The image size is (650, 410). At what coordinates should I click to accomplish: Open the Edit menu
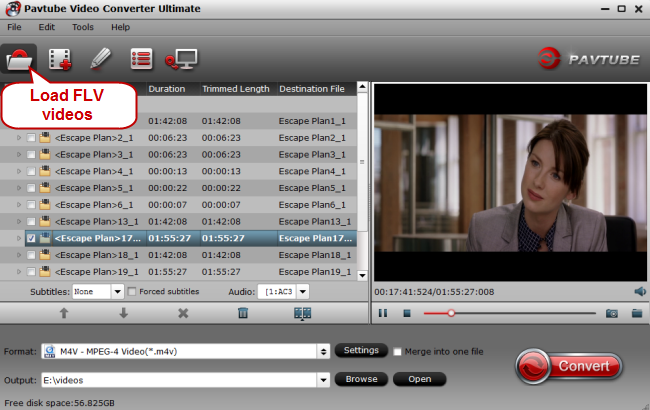pos(46,27)
